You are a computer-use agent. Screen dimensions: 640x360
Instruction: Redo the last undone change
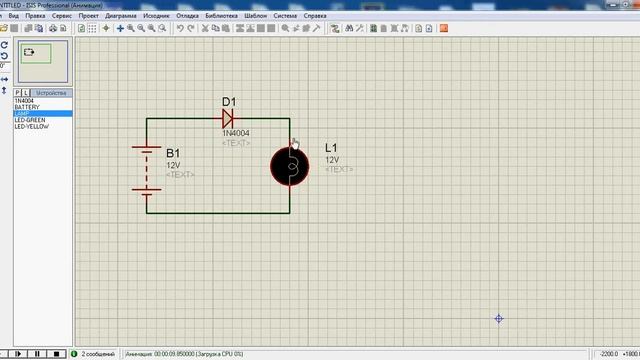tap(191, 28)
